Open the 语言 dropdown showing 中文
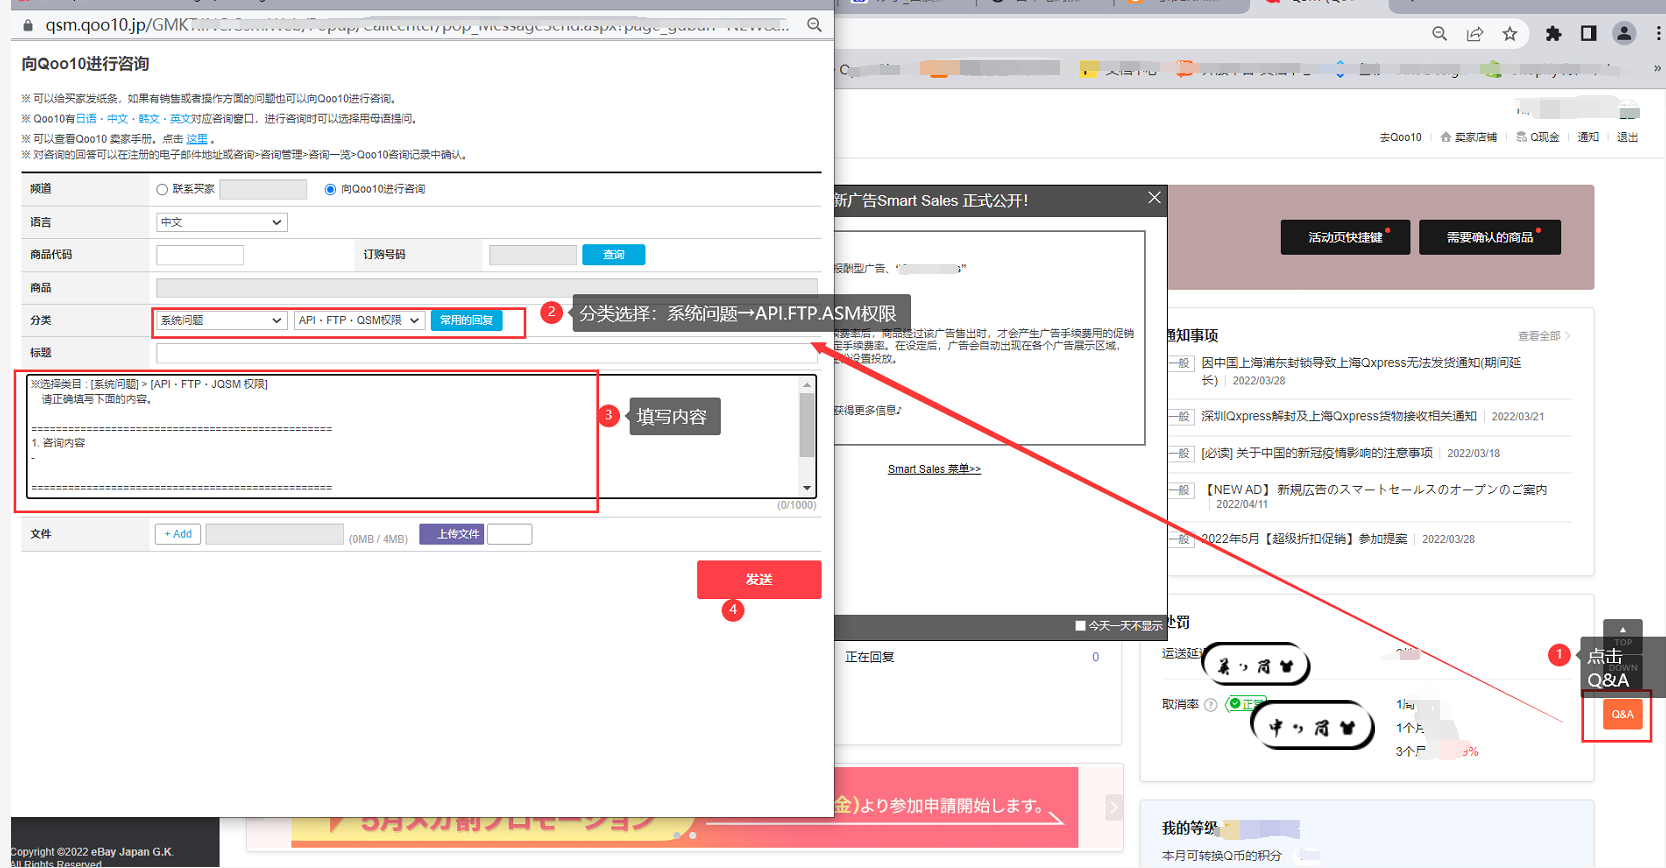The image size is (1666, 868). pos(222,222)
